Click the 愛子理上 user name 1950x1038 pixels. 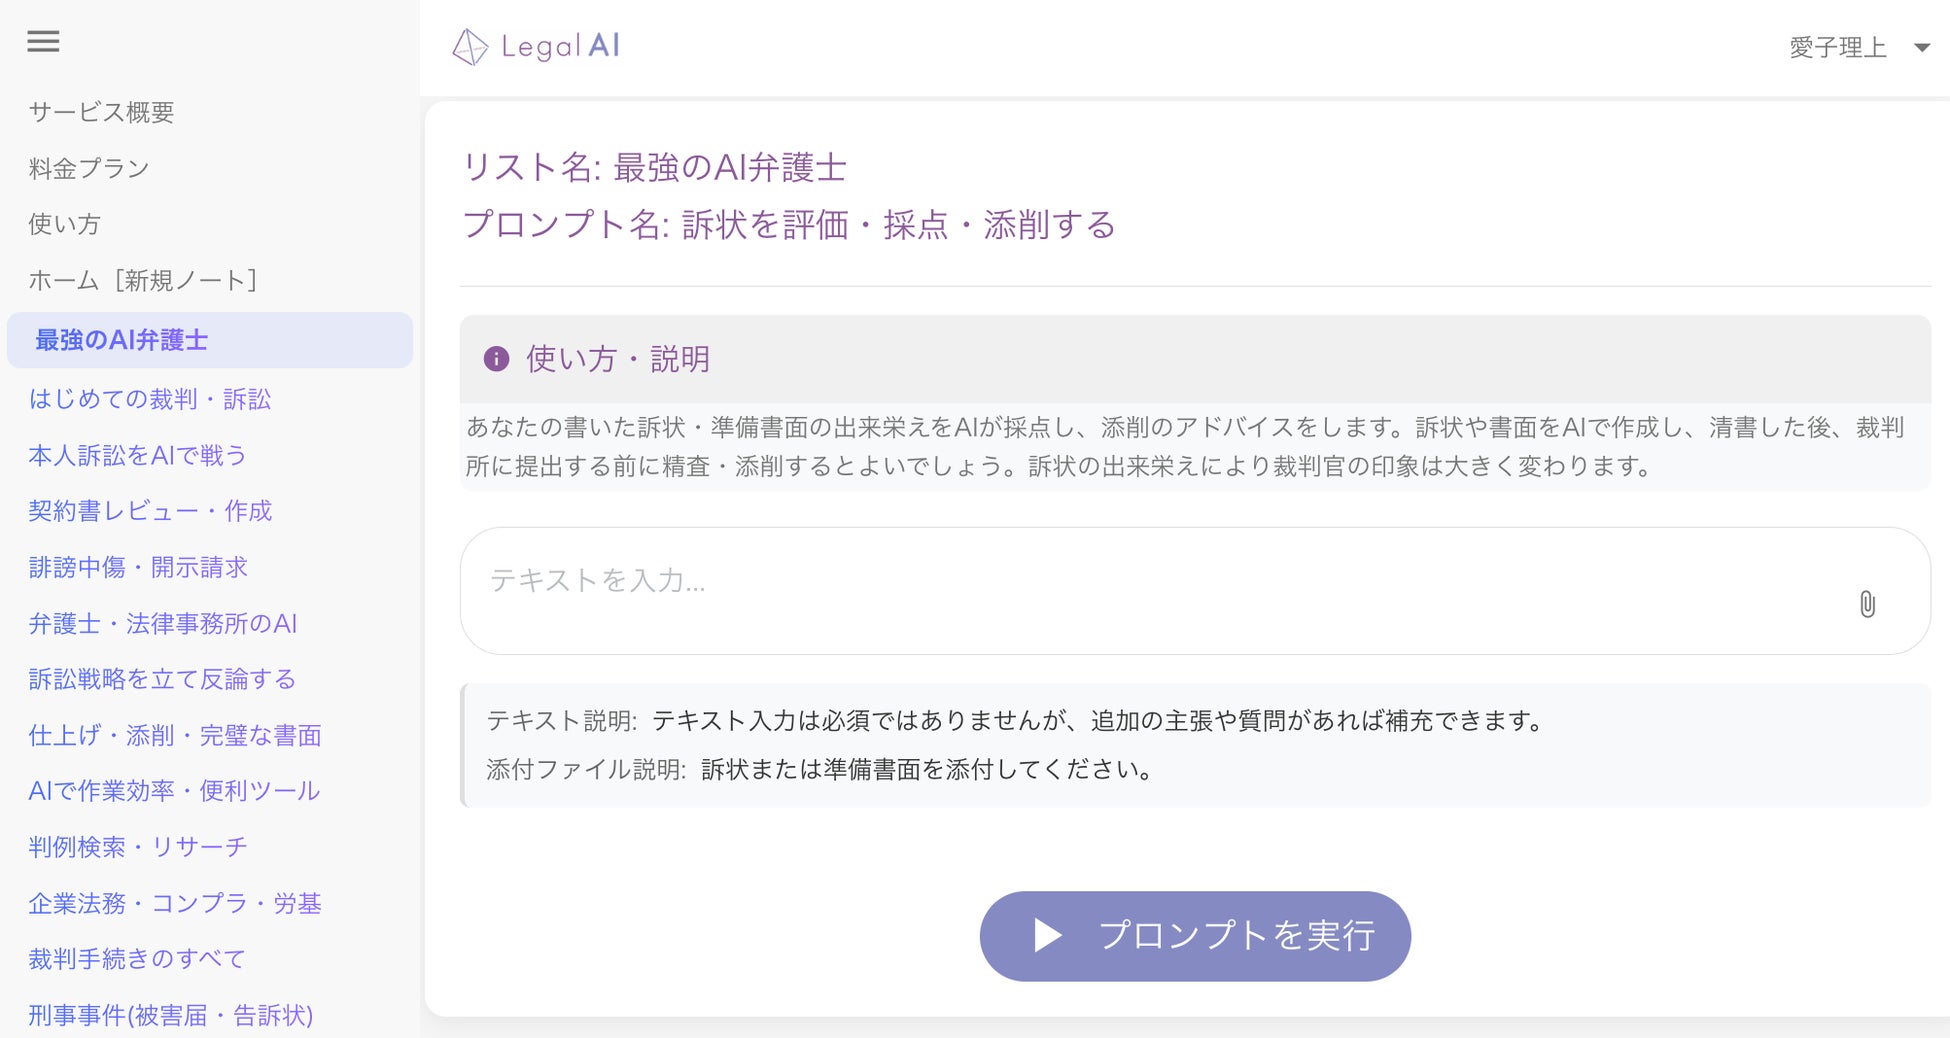1837,48
